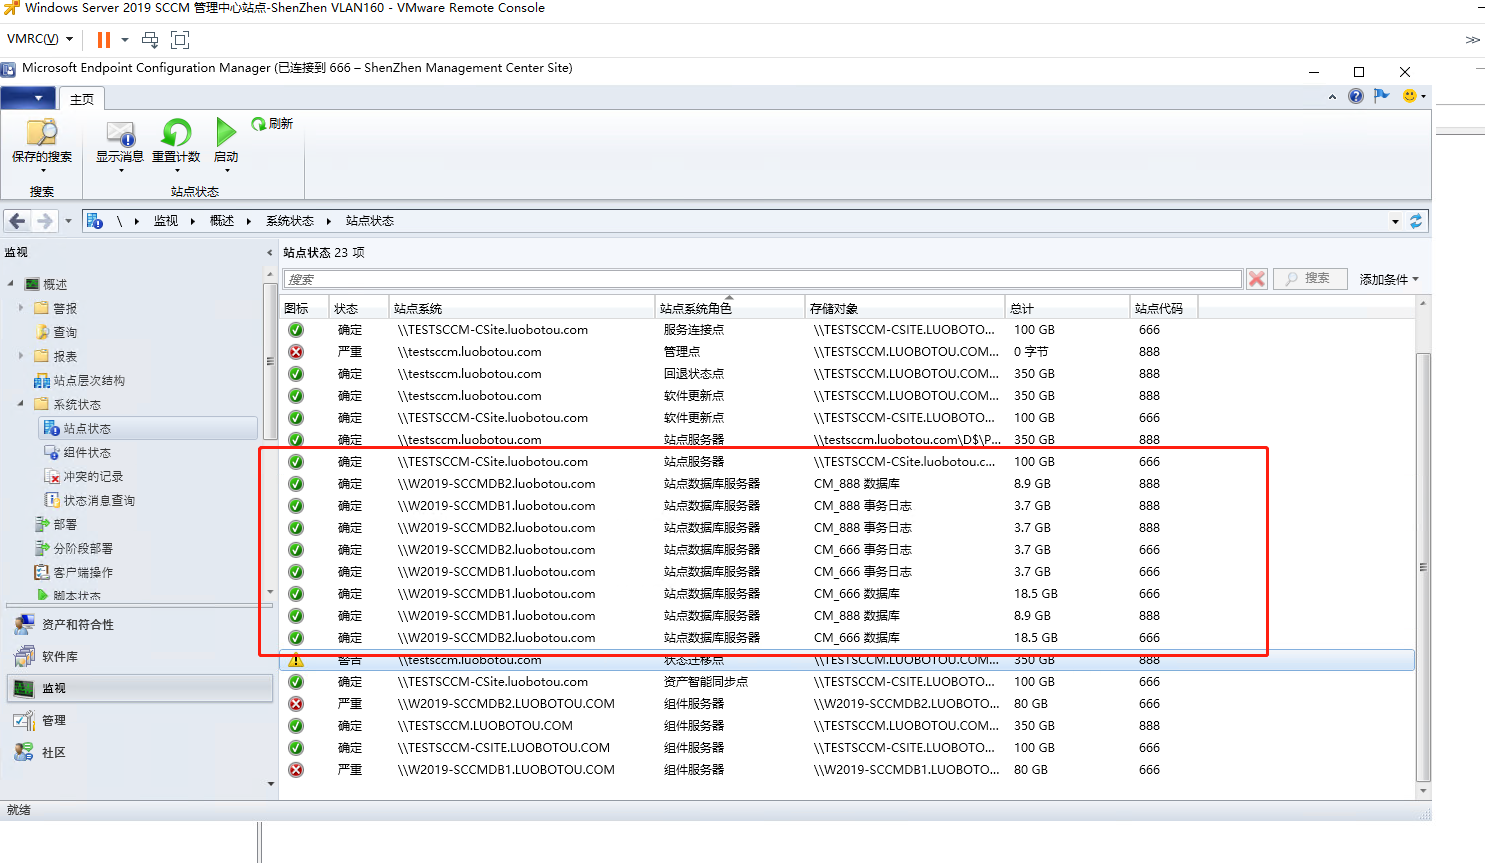Sort by the 站点代码 column header

coord(1164,308)
